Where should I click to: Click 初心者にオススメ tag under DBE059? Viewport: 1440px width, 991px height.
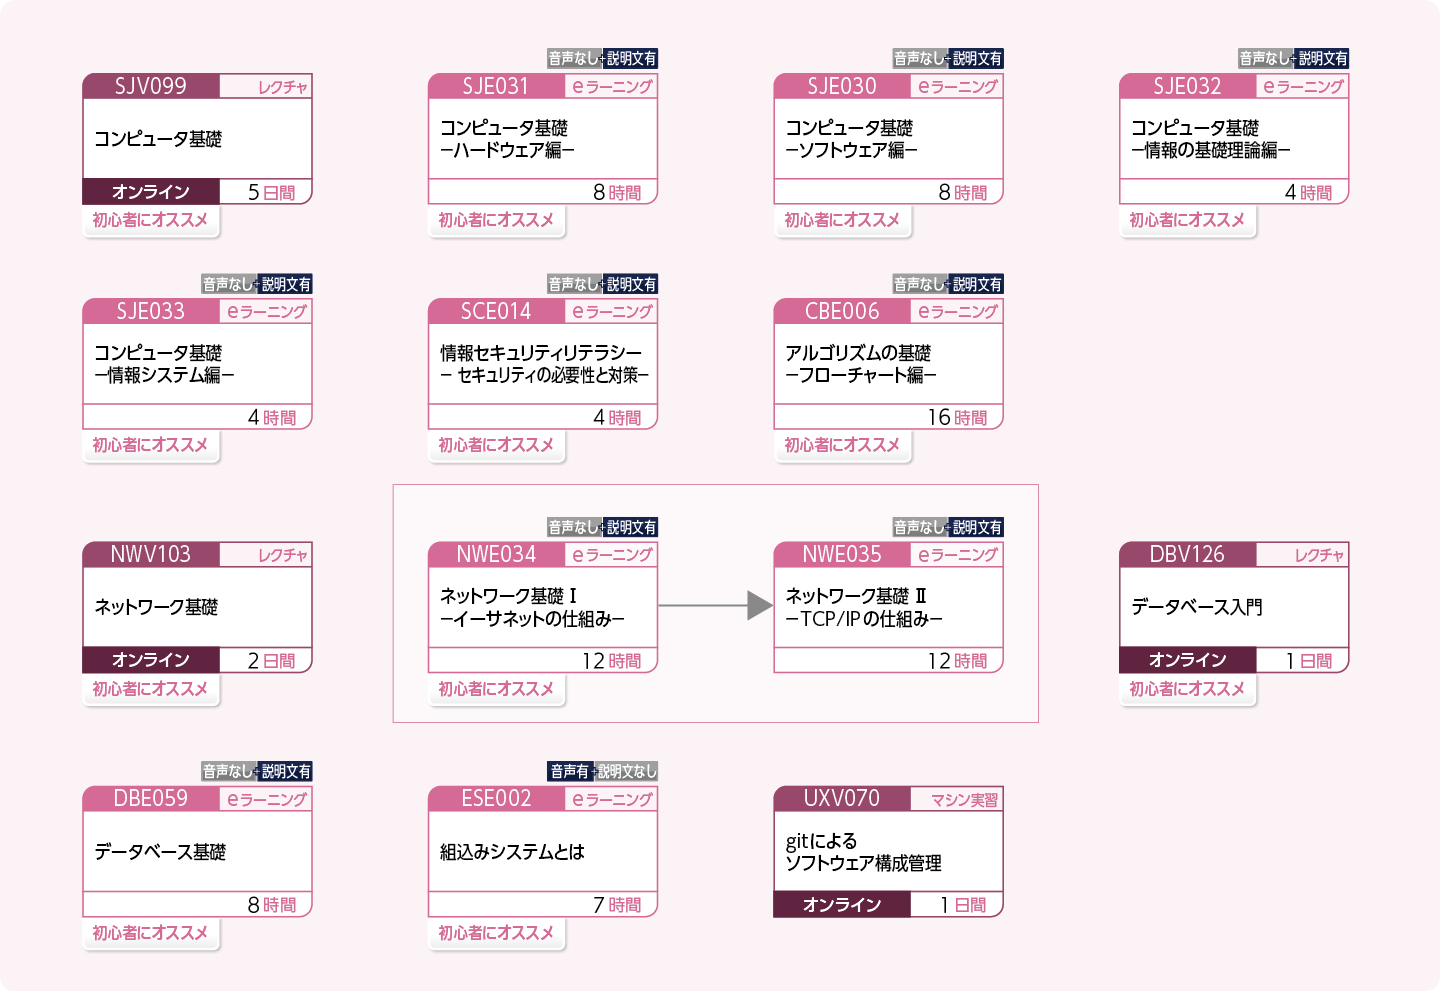pyautogui.click(x=150, y=933)
